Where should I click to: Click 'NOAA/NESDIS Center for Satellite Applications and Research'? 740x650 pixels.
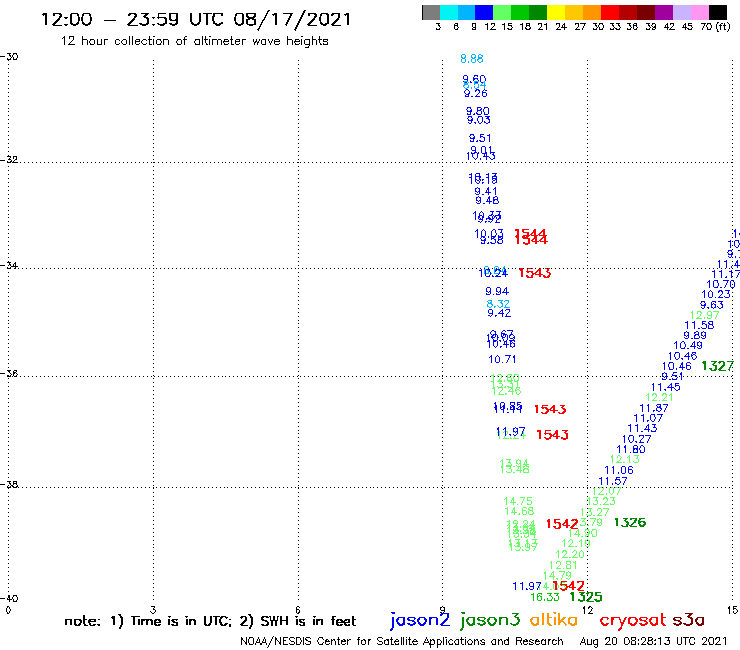click(x=402, y=642)
